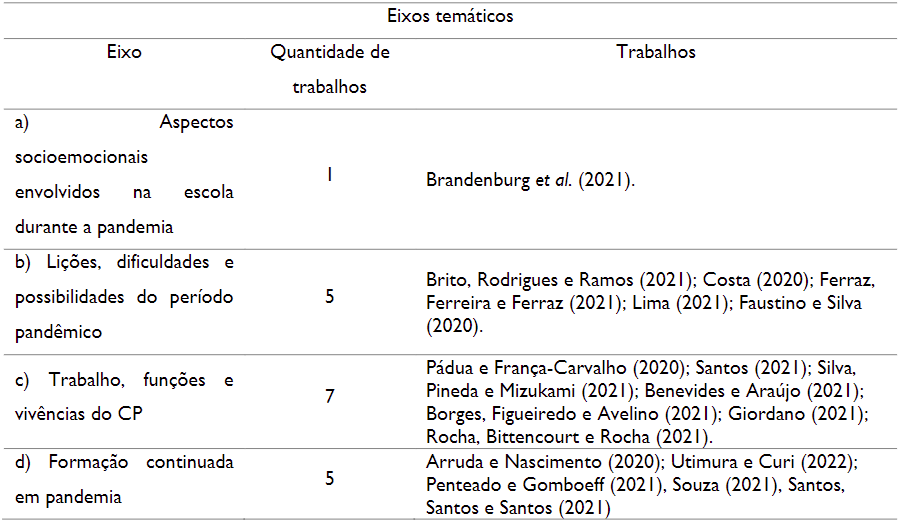Click the quantity value 1 cell
This screenshot has height=522, width=900.
[329, 175]
